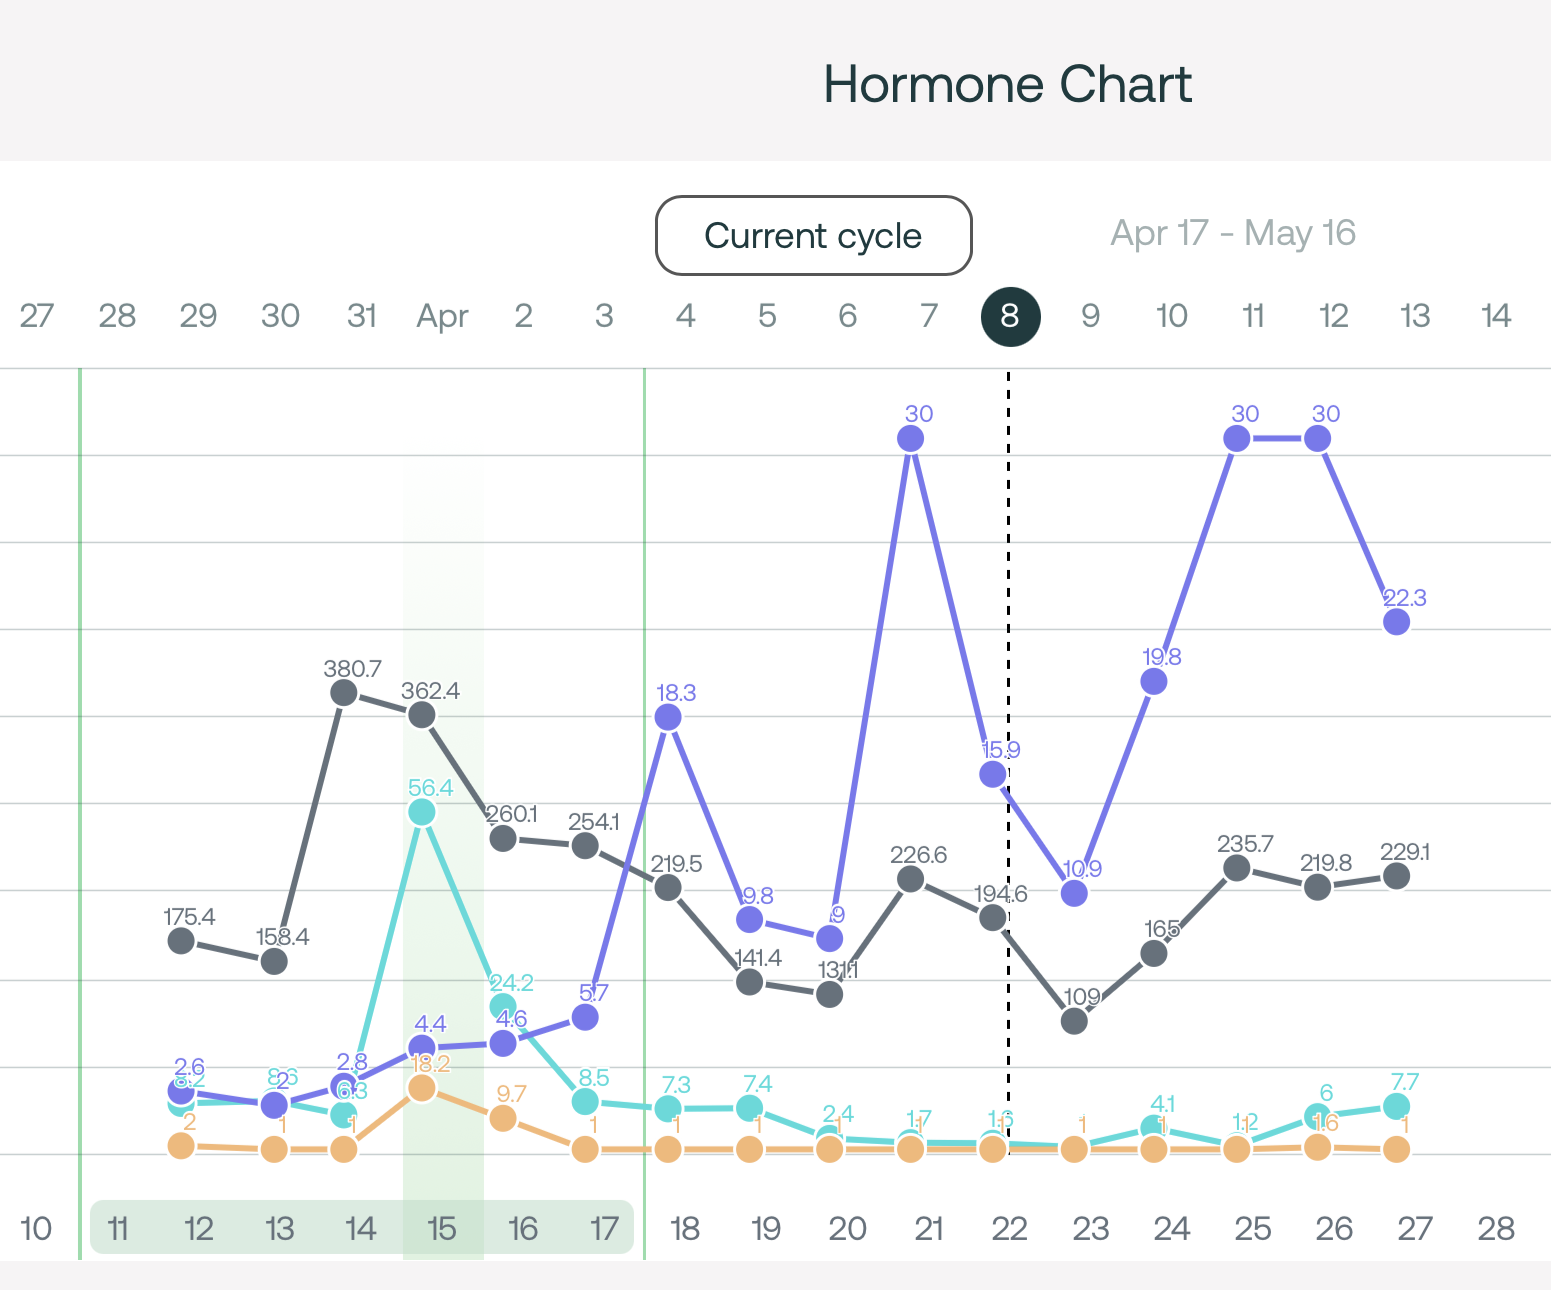The image size is (1551, 1290).
Task: Click the Apr 17 - May 16 date range
Action: (1232, 233)
